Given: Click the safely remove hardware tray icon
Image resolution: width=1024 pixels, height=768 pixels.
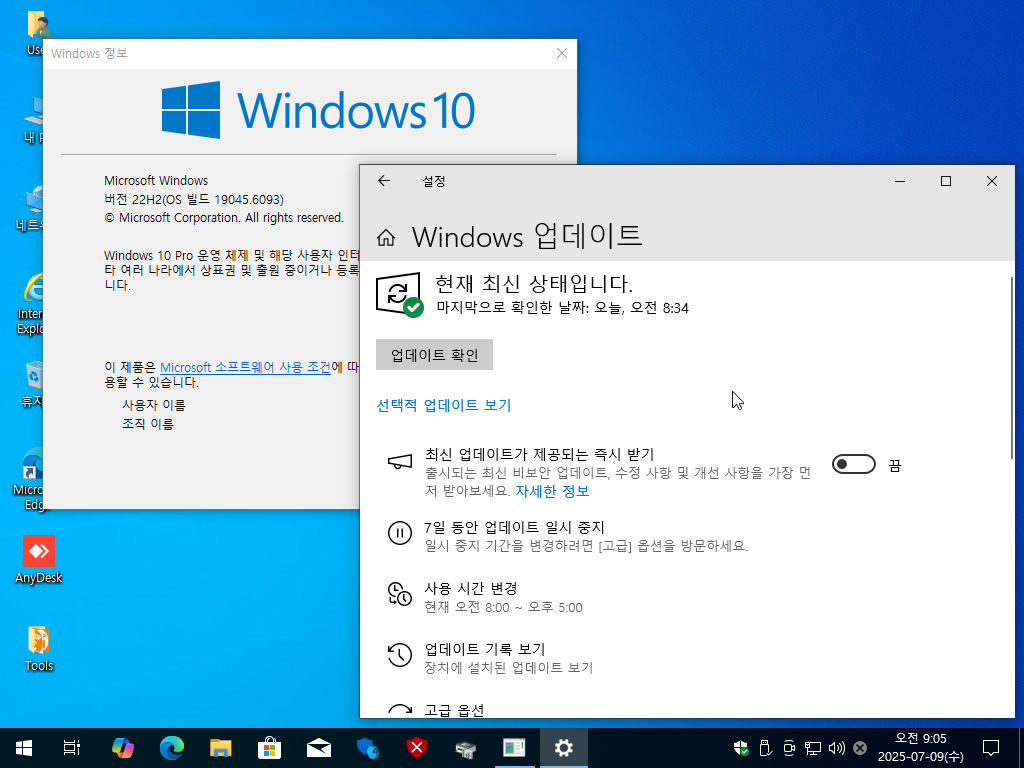Looking at the screenshot, I should pyautogui.click(x=765, y=748).
